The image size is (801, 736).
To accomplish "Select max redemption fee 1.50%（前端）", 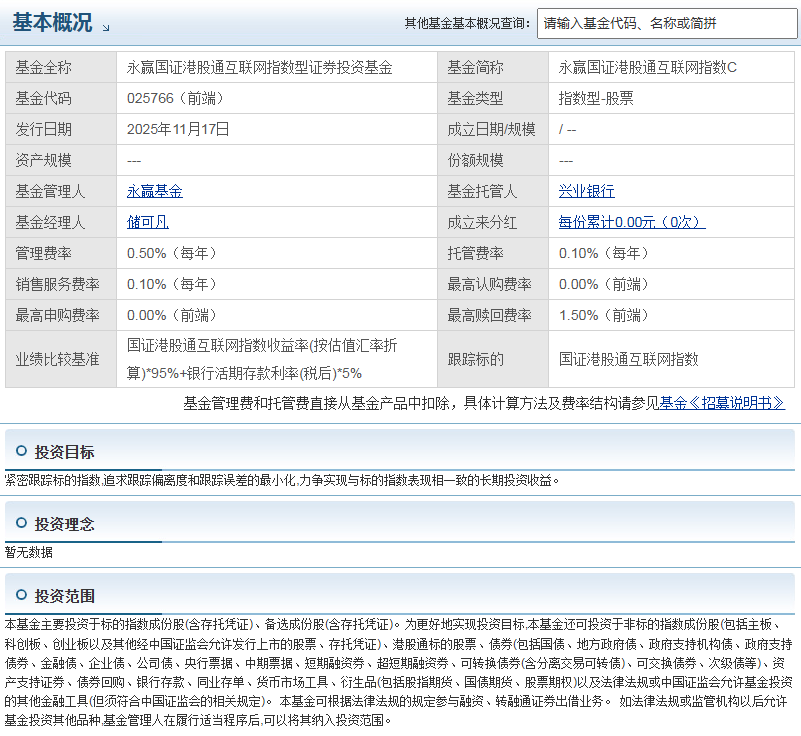I will click(604, 315).
